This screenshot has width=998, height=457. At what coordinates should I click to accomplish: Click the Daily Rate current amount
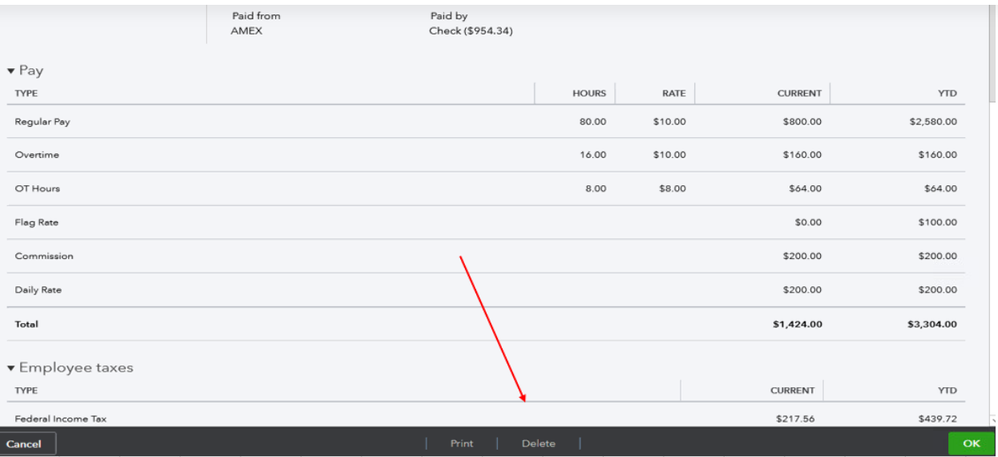point(801,290)
